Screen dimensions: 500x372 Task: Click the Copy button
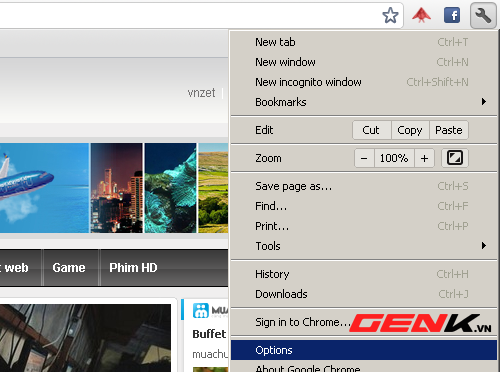tap(410, 130)
